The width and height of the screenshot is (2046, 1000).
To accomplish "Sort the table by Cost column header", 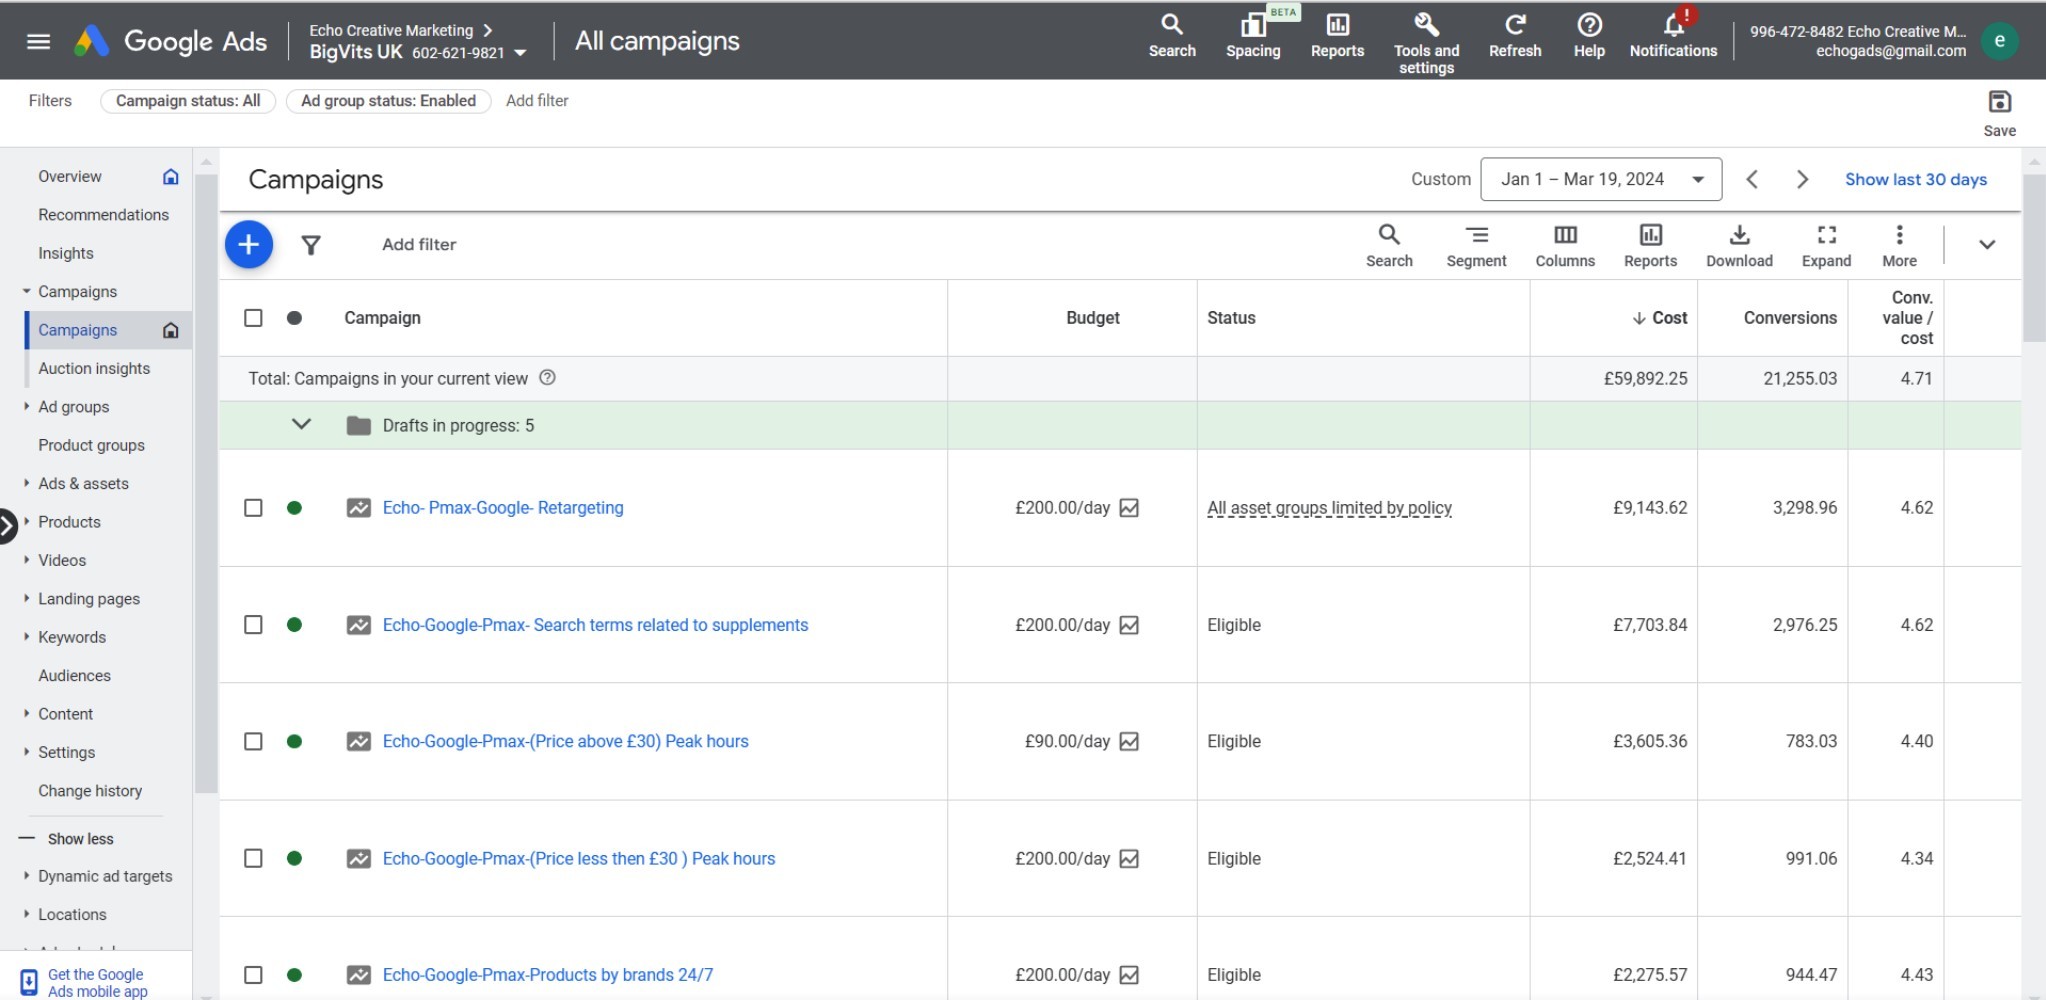I will pos(1668,318).
